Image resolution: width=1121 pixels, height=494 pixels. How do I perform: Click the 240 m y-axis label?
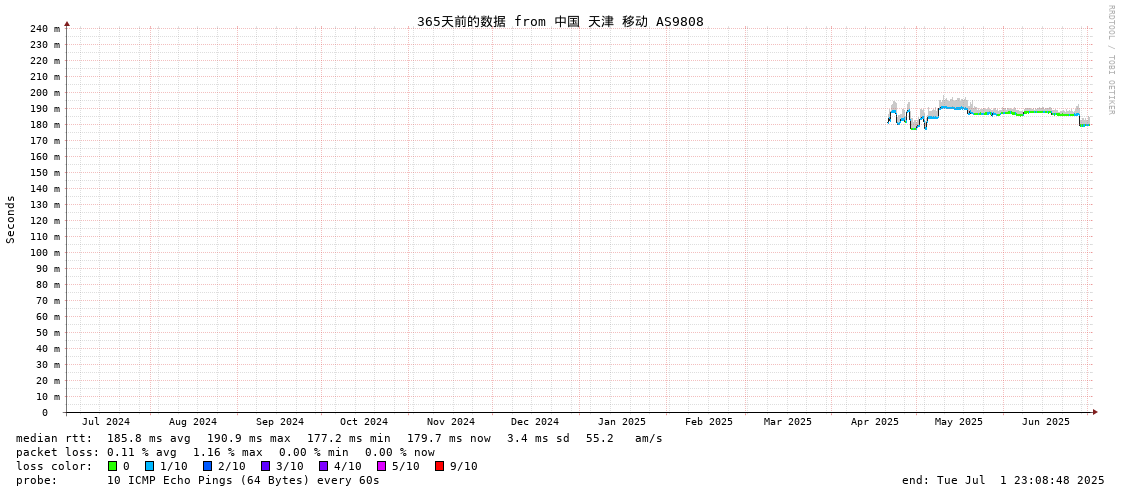point(46,29)
